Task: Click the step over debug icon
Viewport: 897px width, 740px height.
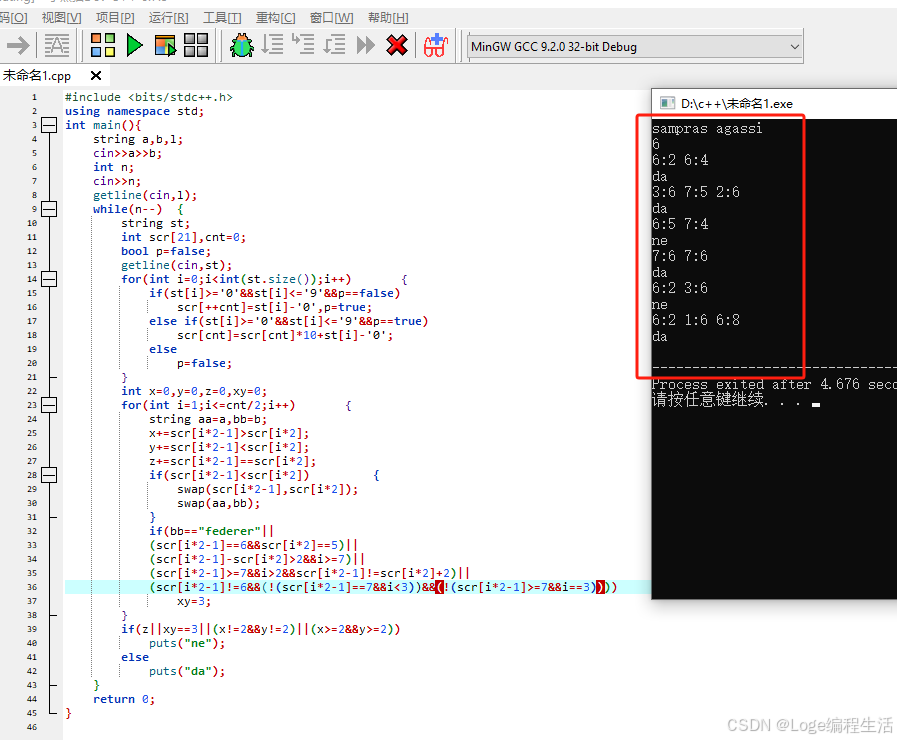Action: pos(272,45)
